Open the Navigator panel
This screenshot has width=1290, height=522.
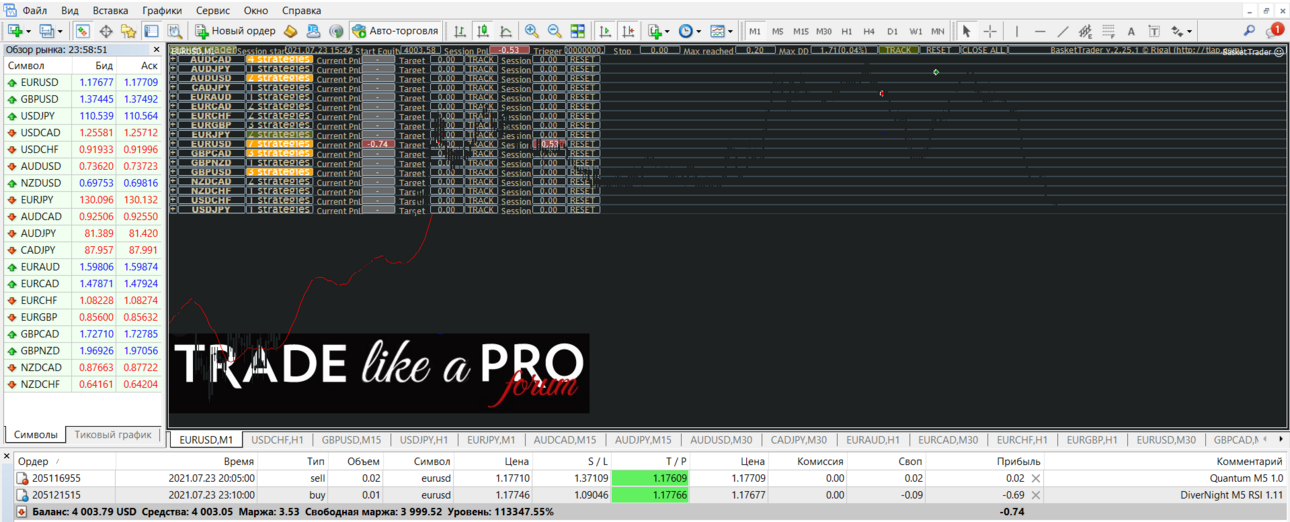[x=128, y=31]
